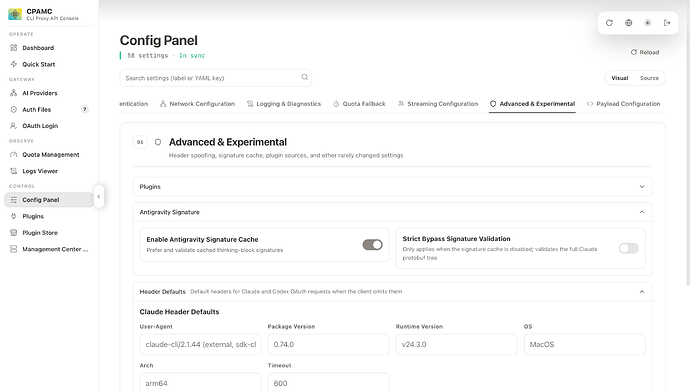
Task: Expand the Plugins section
Action: pyautogui.click(x=392, y=187)
